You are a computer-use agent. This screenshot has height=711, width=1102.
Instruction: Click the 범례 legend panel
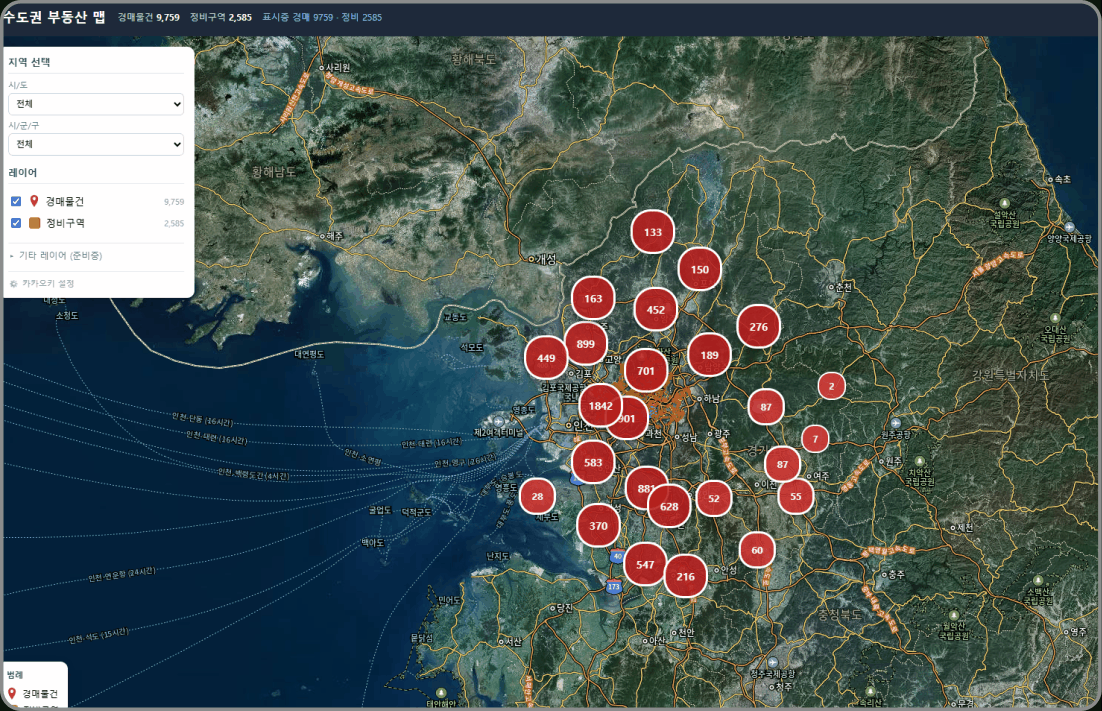[x=35, y=685]
